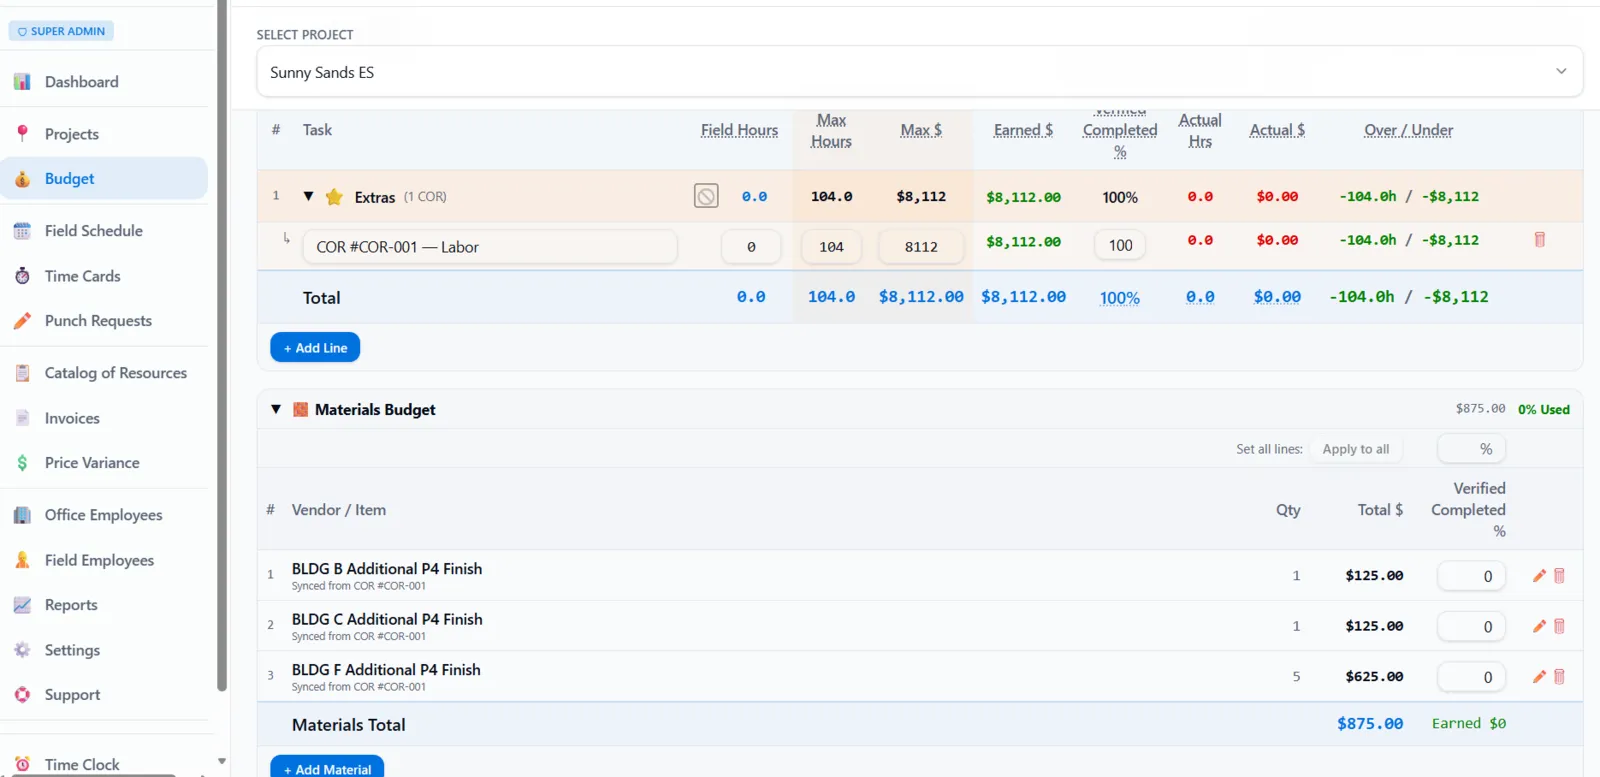The image size is (1600, 777).
Task: Edit BLDG C Additional P4 Finish material
Action: point(1539,626)
